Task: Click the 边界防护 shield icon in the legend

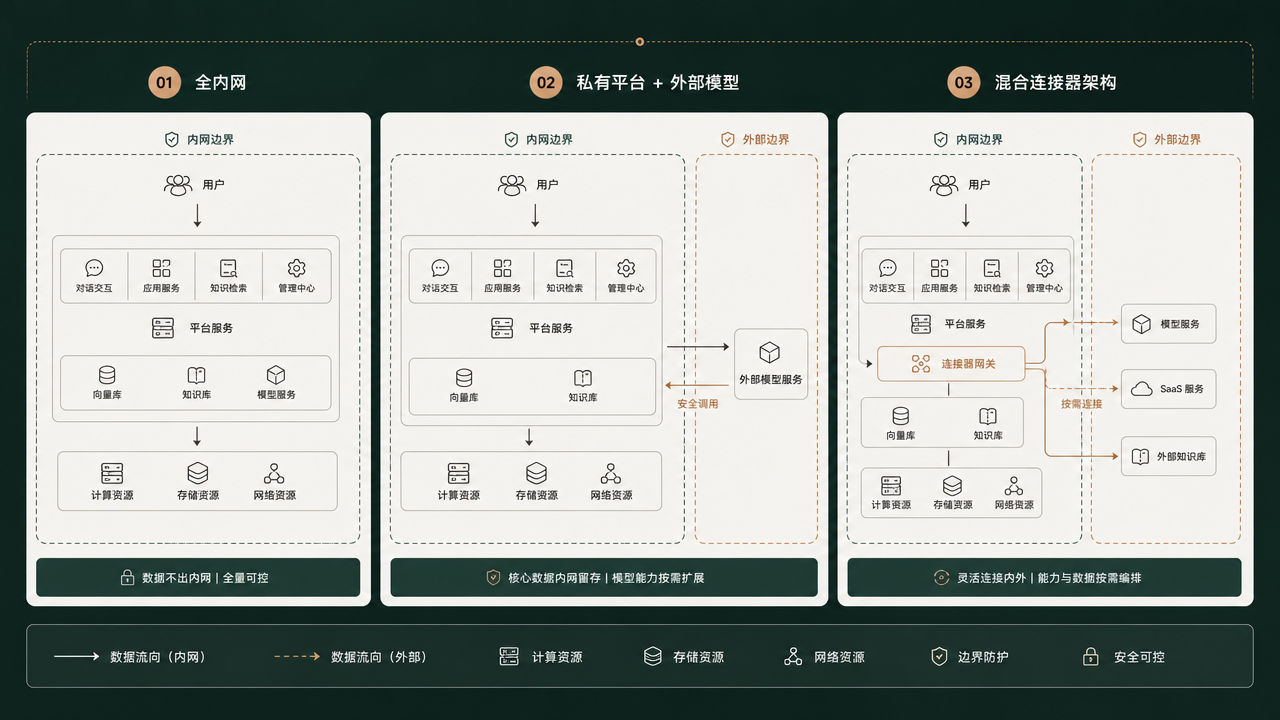Action: (939, 657)
